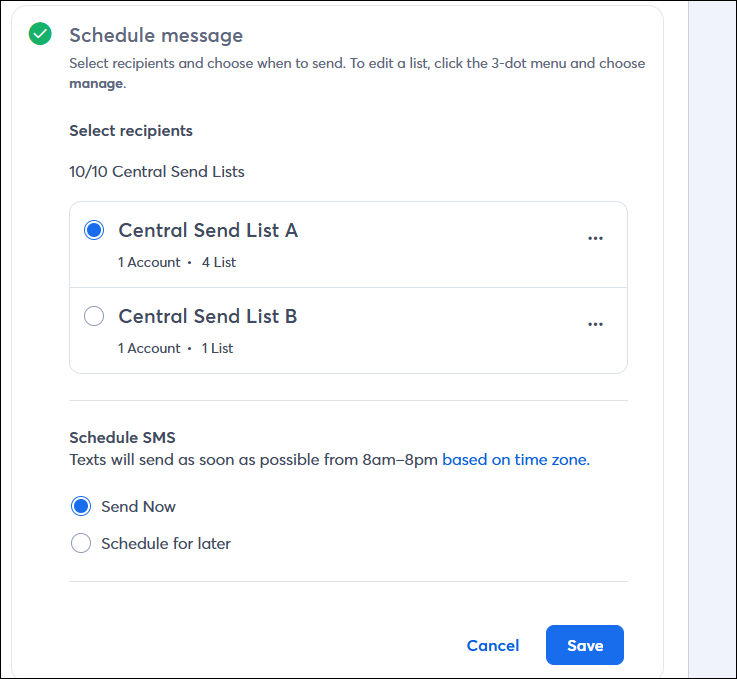Click the Schedule for later label text
Image resolution: width=737 pixels, height=679 pixels.
click(166, 544)
